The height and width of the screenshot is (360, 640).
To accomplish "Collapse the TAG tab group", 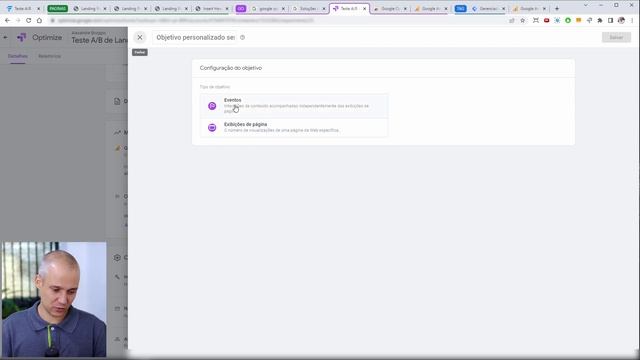I will point(460,9).
